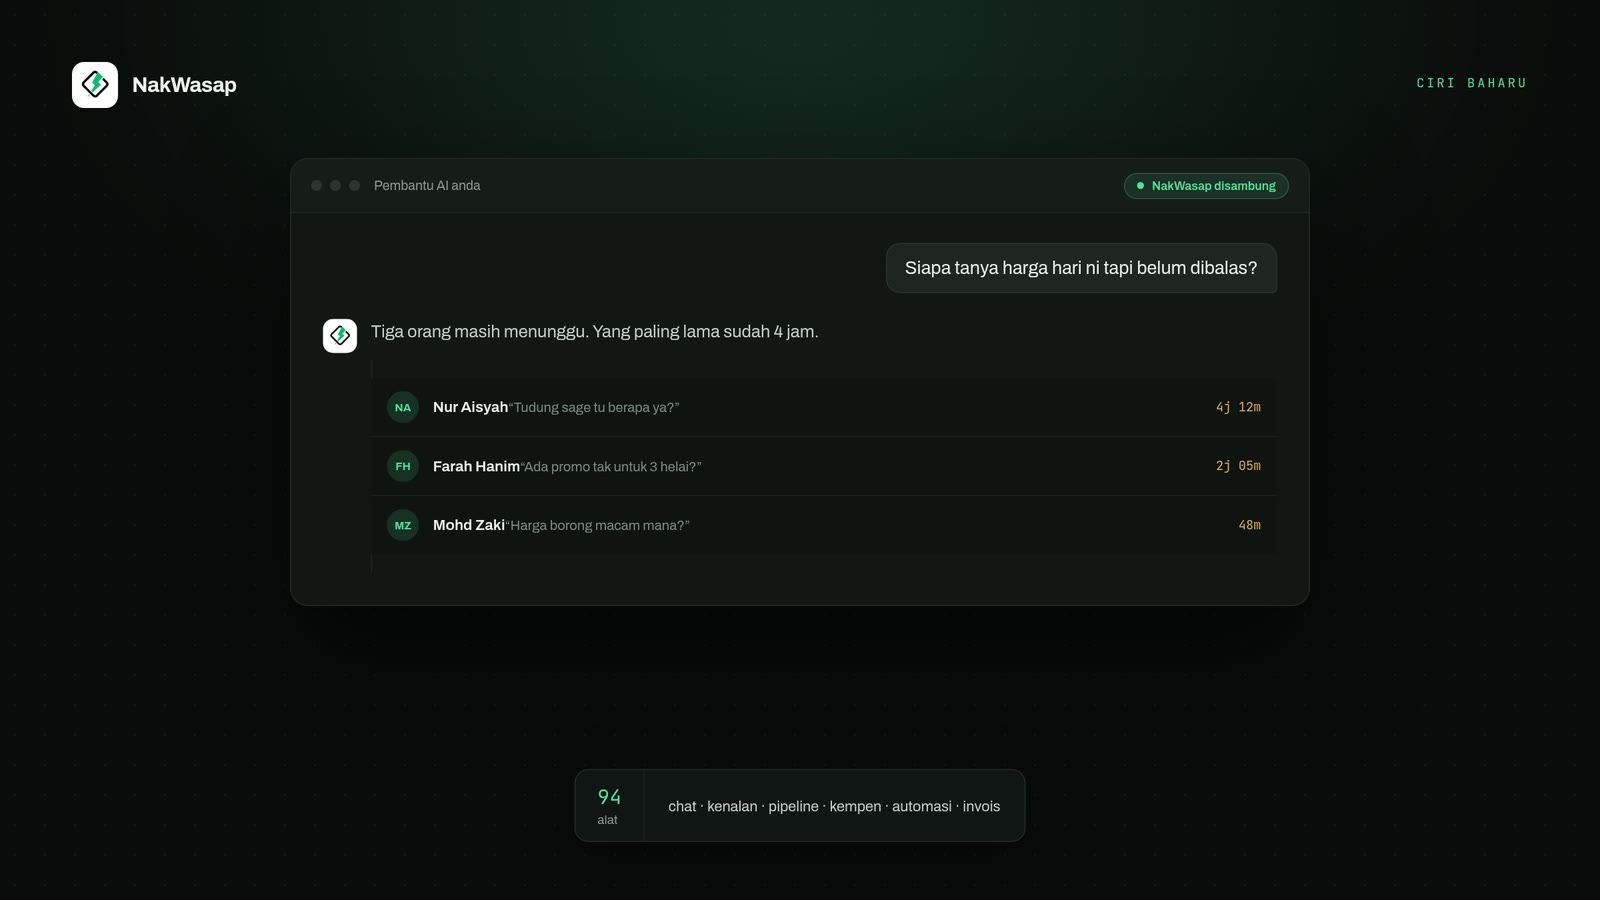Viewport: 1600px width, 900px height.
Task: Click the message "Harga borong macam mana?"
Action: tap(597, 526)
